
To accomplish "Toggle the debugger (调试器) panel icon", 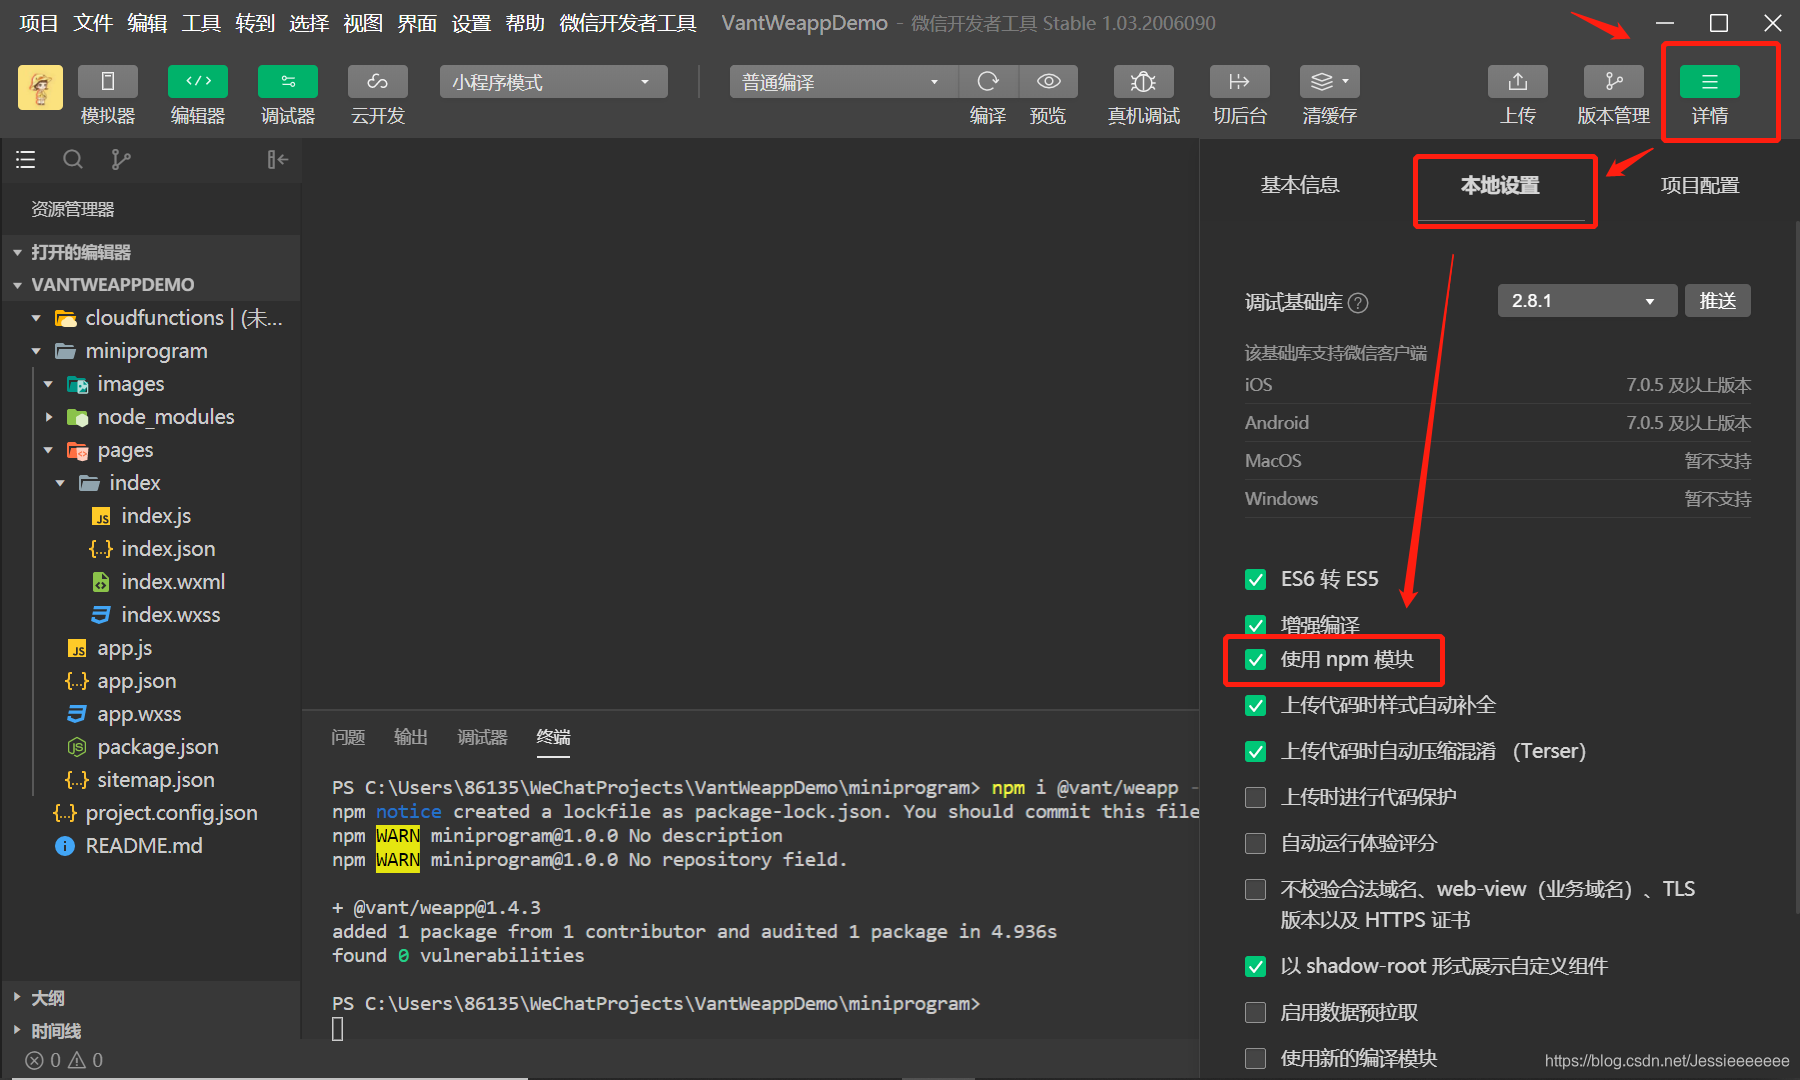I will (288, 81).
